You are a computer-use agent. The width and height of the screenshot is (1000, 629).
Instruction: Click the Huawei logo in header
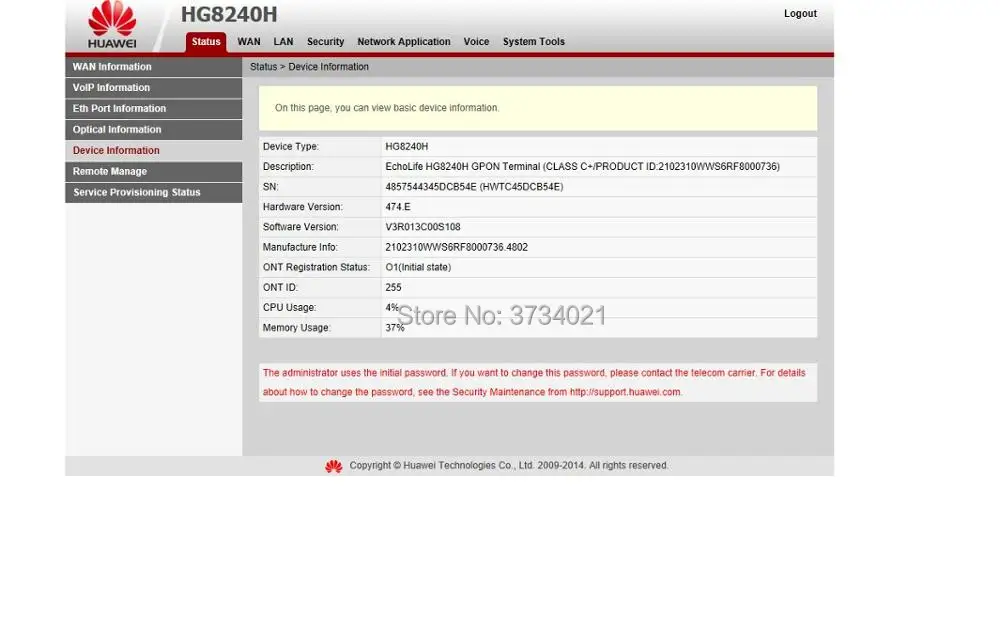click(112, 24)
